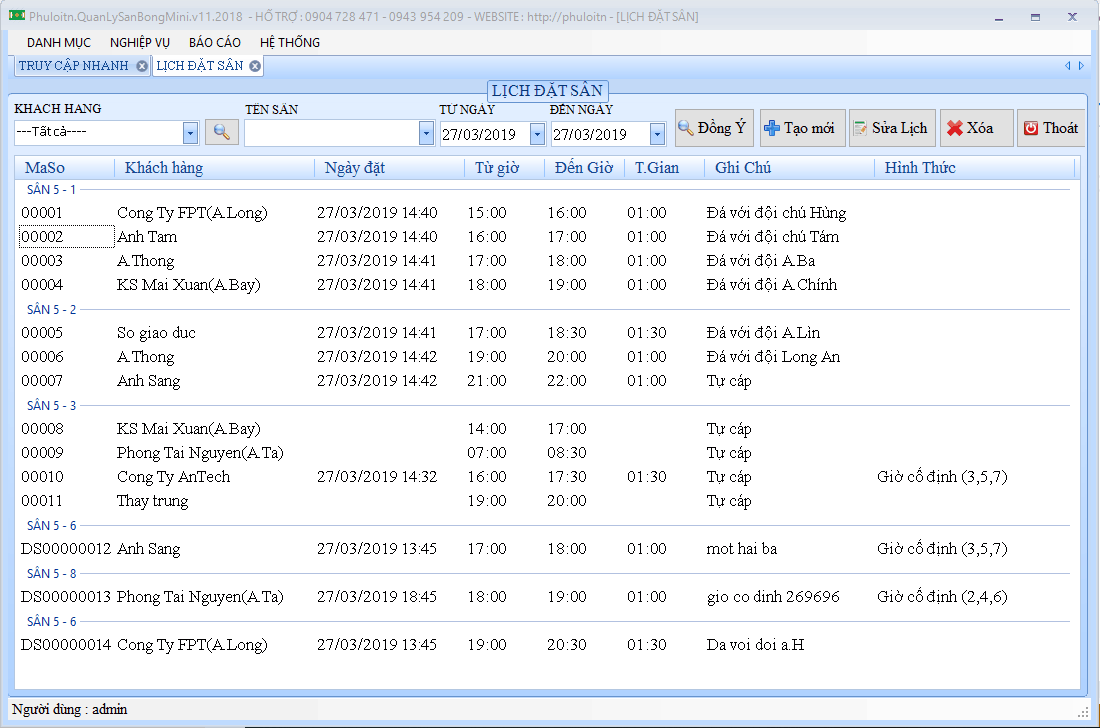Click the tab scroll left arrow
The image size is (1100, 728).
point(1068,65)
